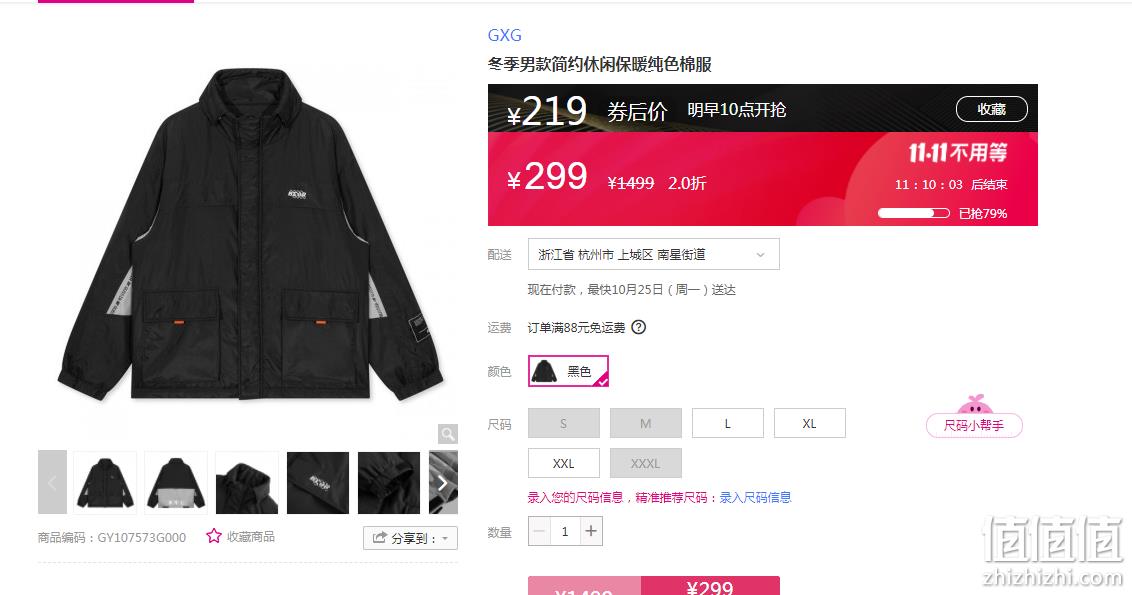Click the plus icon to increase quantity

coord(591,531)
